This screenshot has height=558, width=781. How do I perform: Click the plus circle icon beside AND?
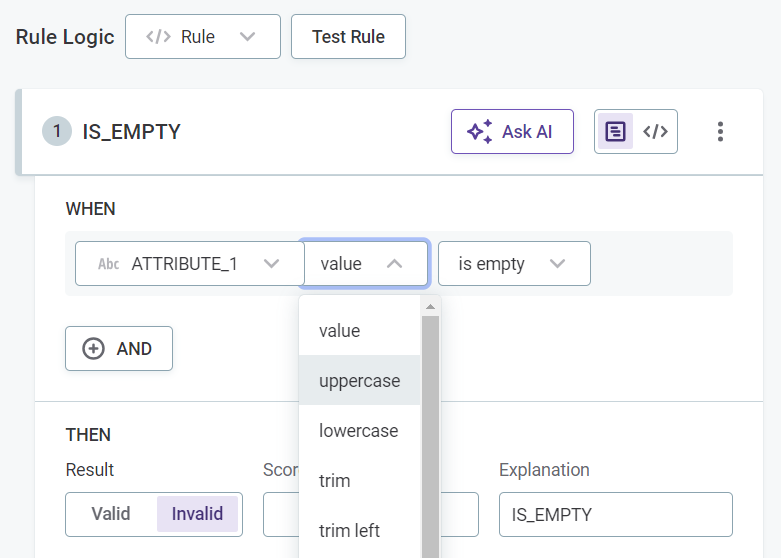point(93,349)
